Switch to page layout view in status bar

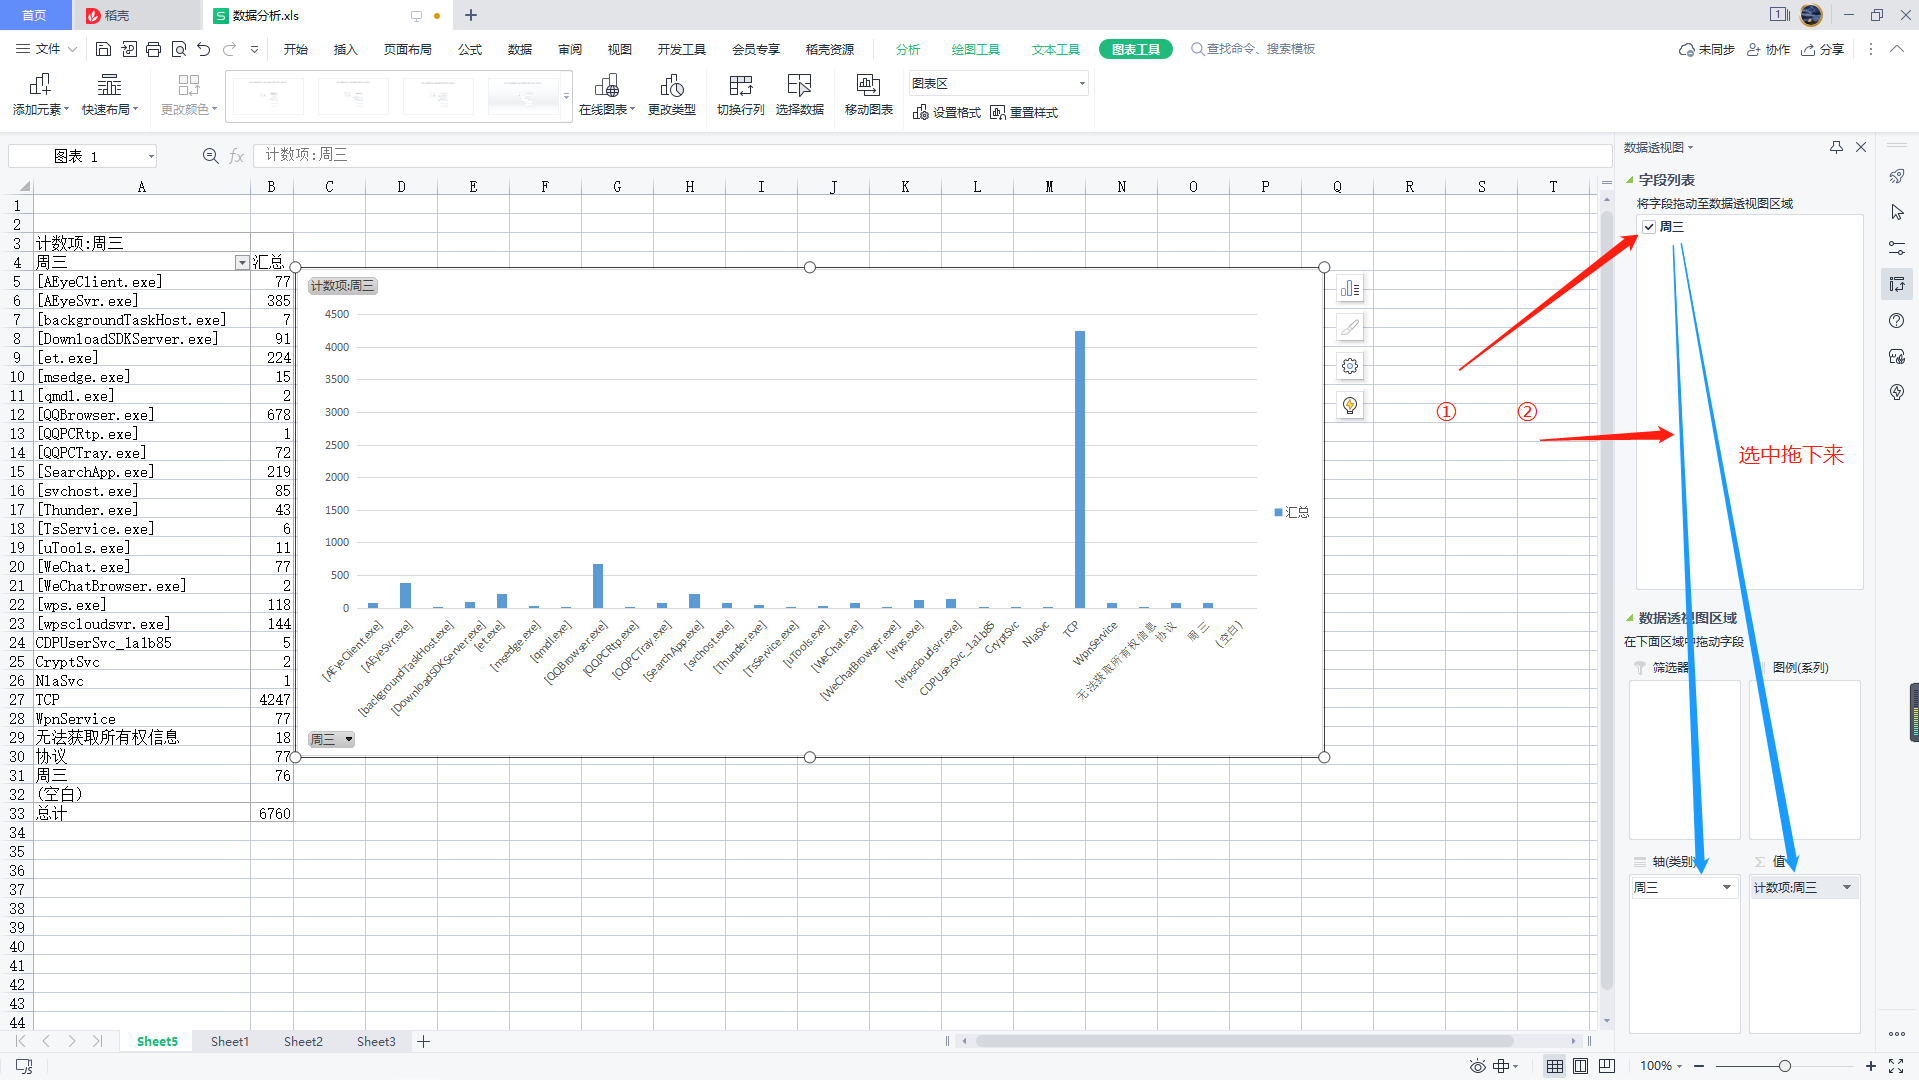tap(1581, 1066)
